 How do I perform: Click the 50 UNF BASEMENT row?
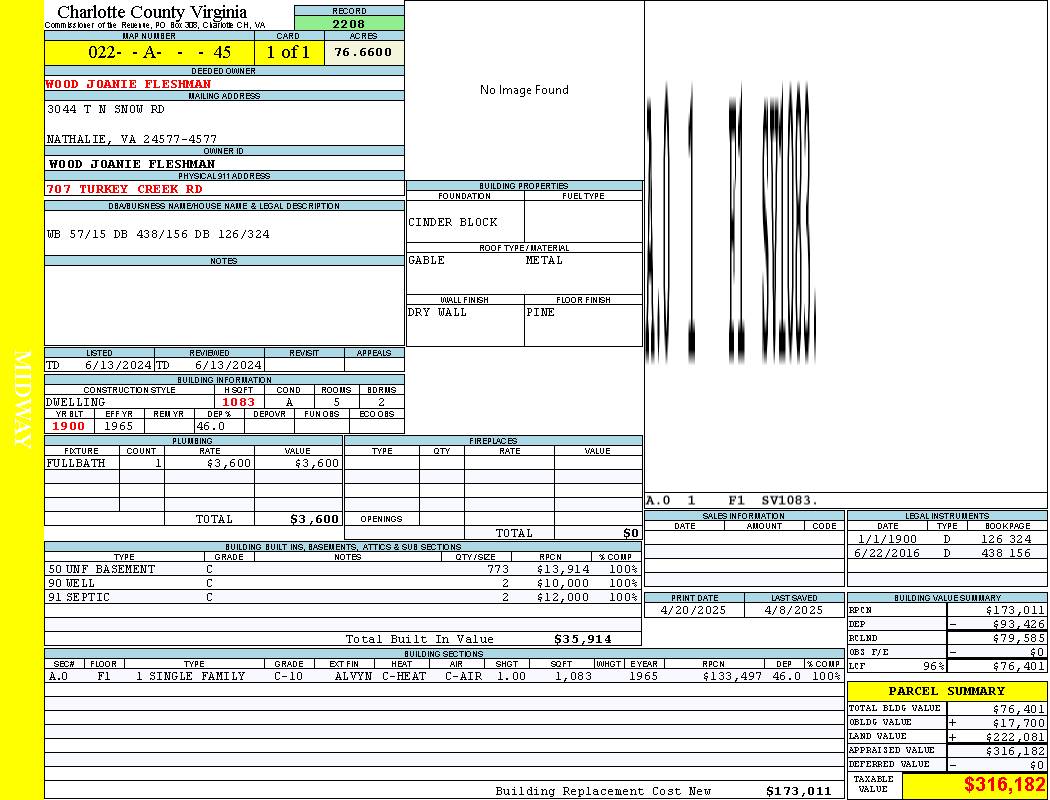tap(343, 569)
